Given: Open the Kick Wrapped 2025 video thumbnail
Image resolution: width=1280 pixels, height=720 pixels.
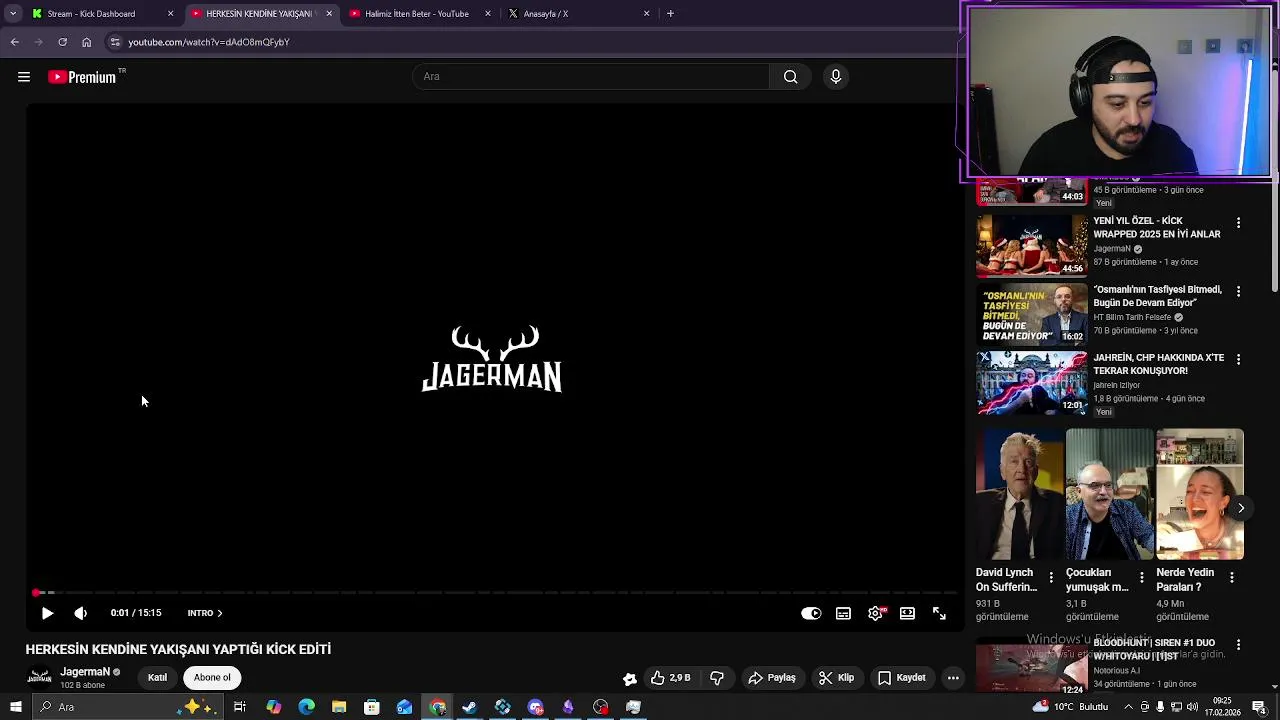Looking at the screenshot, I should point(1032,246).
